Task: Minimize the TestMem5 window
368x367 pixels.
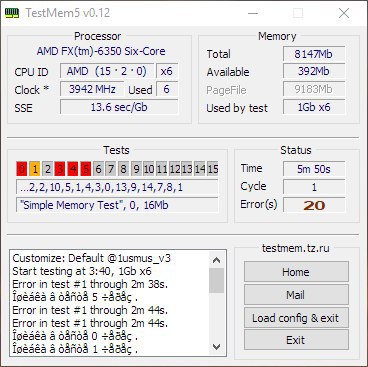Action: coord(253,13)
